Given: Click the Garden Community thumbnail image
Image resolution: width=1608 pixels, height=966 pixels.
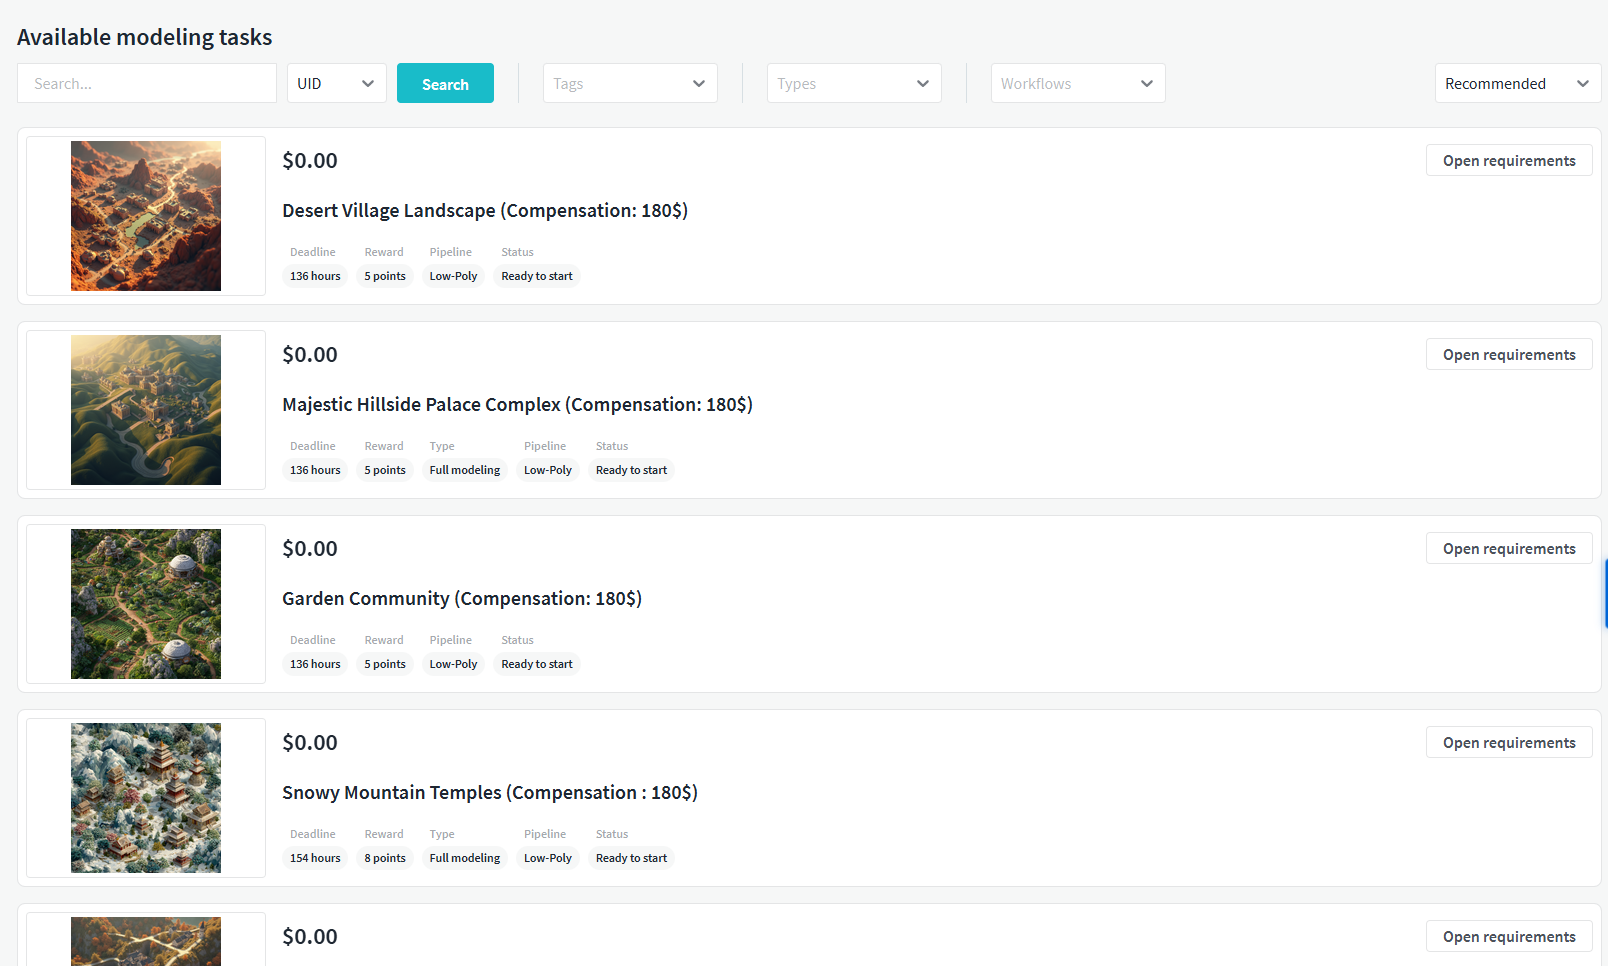Looking at the screenshot, I should tap(146, 604).
